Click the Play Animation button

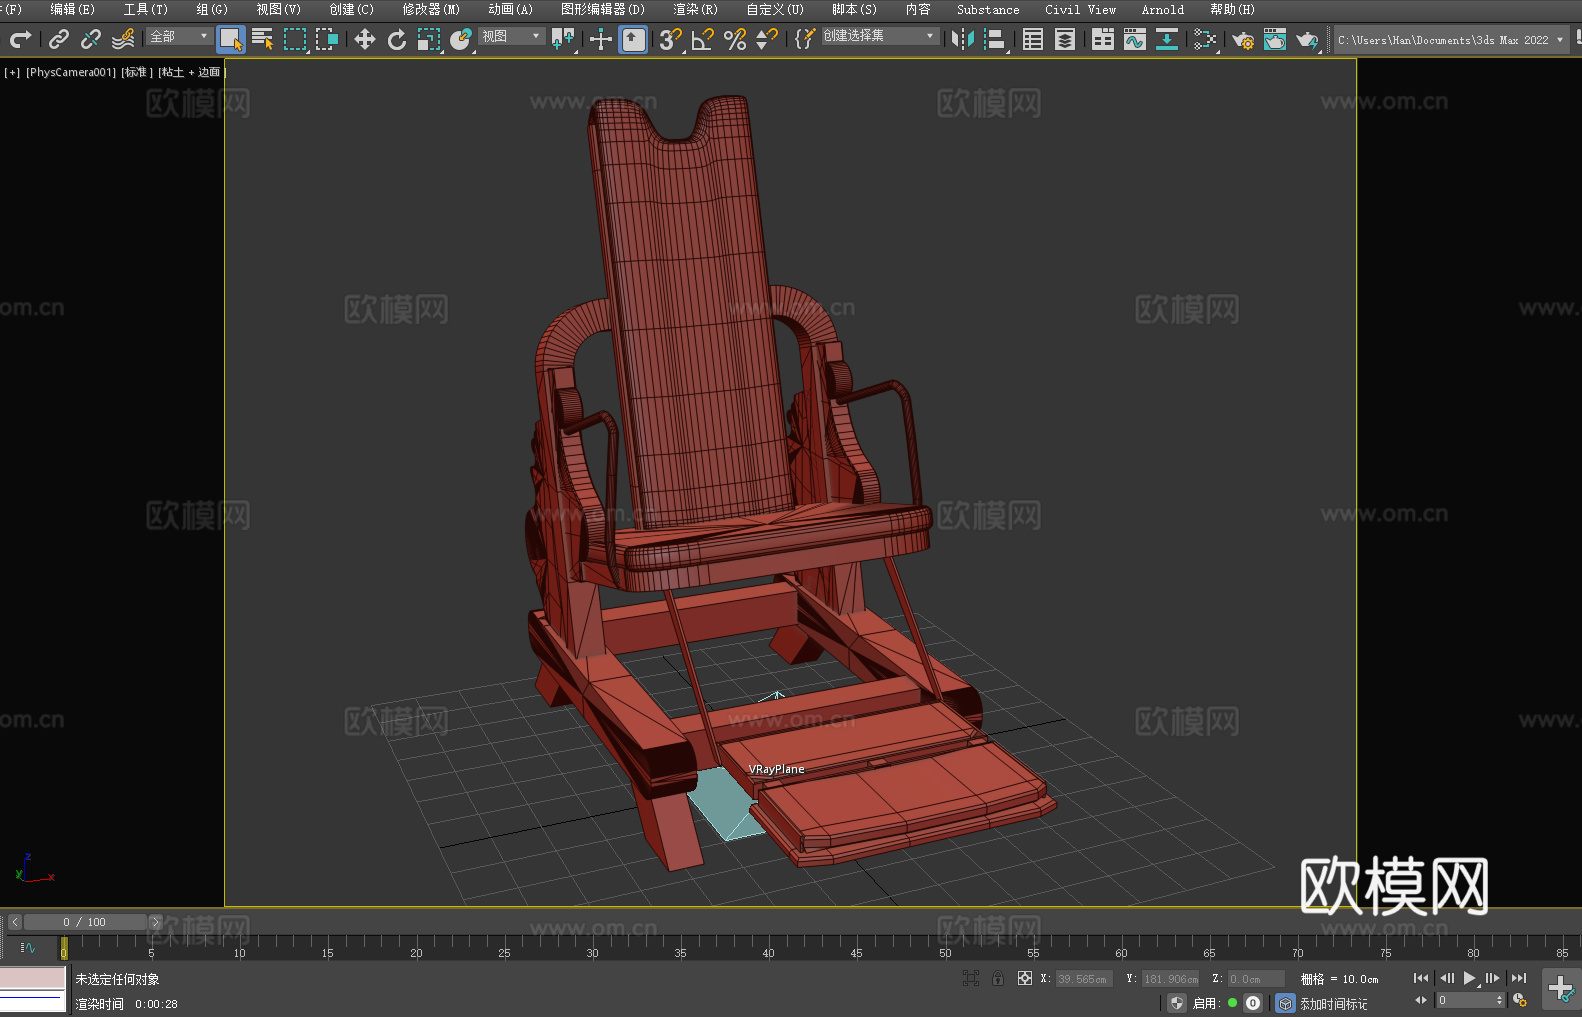point(1469,978)
